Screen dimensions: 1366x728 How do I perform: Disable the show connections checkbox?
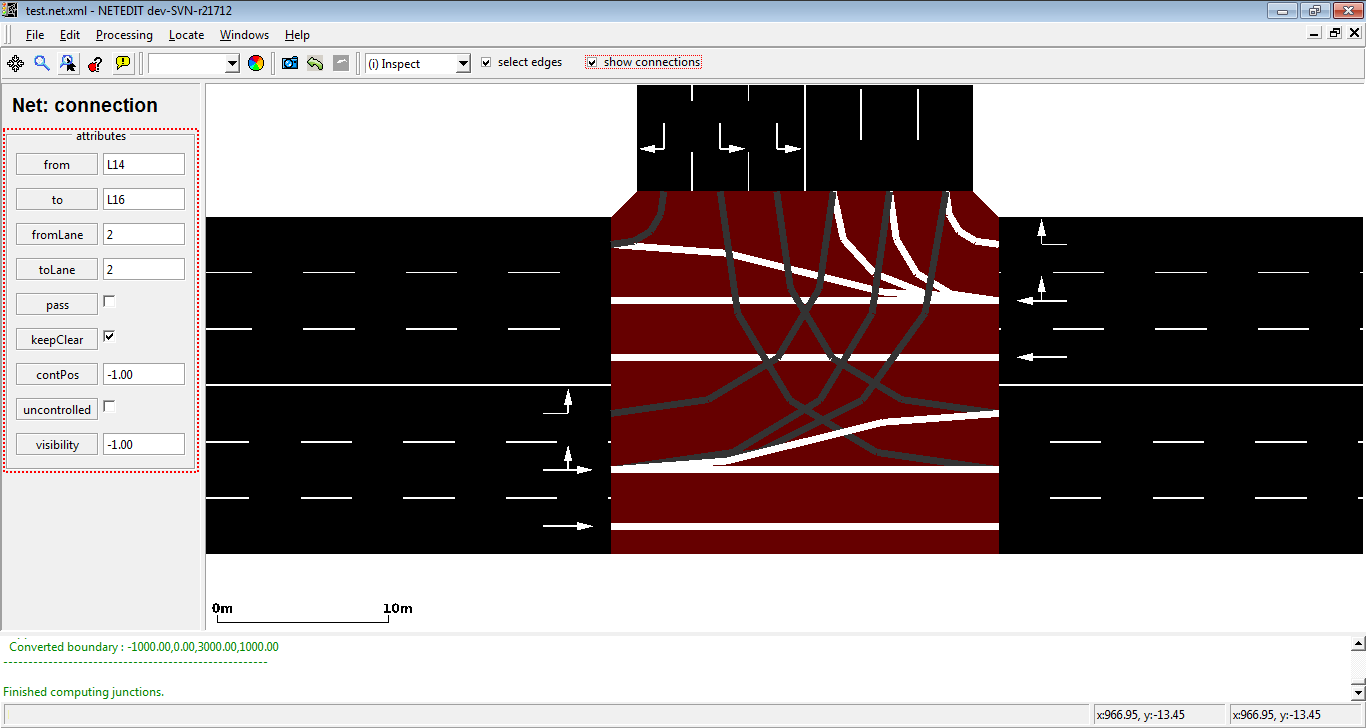pyautogui.click(x=592, y=62)
